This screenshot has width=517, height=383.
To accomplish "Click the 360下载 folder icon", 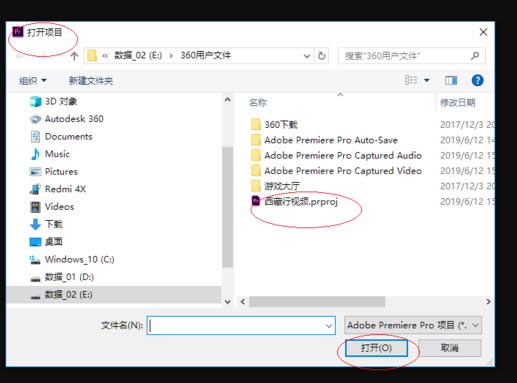I will click(x=256, y=124).
